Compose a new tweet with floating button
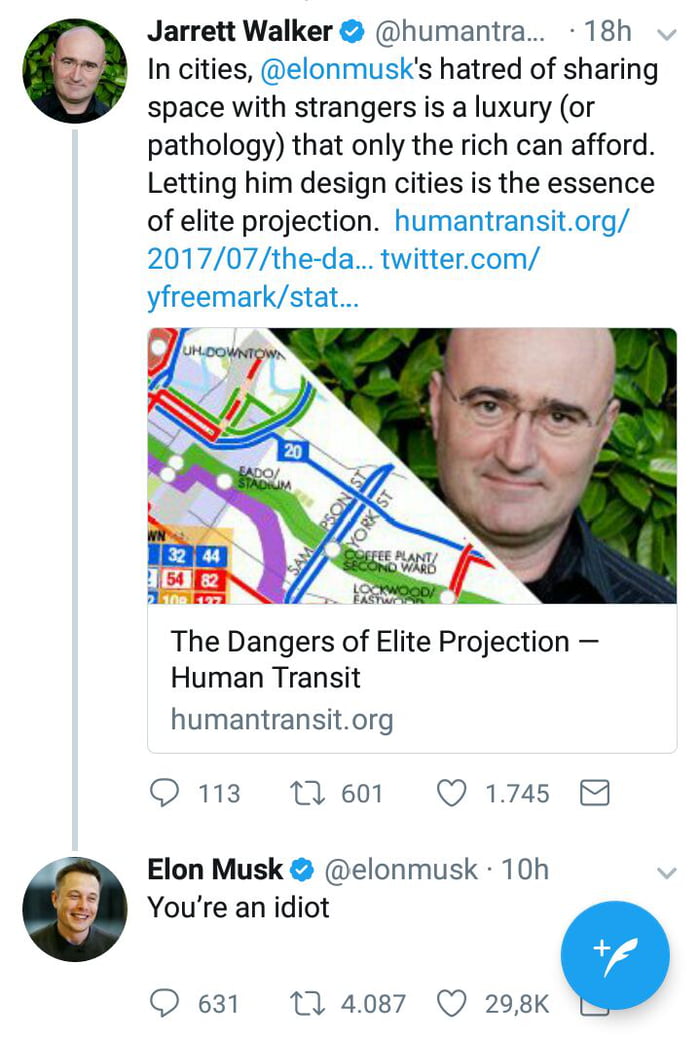This screenshot has width=700, height=1039. (x=614, y=955)
